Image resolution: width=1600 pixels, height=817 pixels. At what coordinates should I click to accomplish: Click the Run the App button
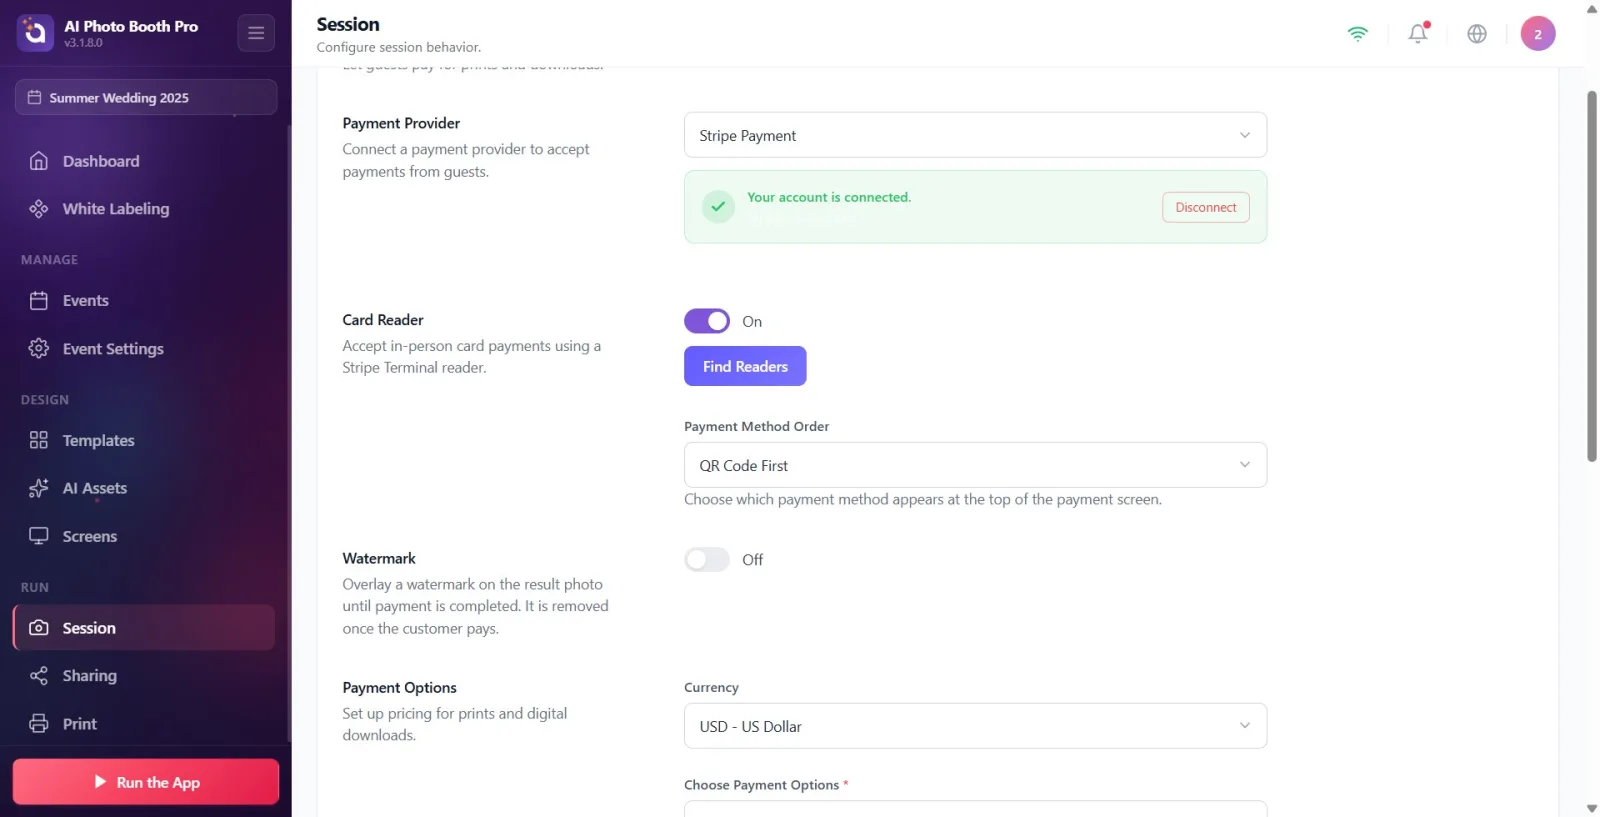pyautogui.click(x=146, y=782)
